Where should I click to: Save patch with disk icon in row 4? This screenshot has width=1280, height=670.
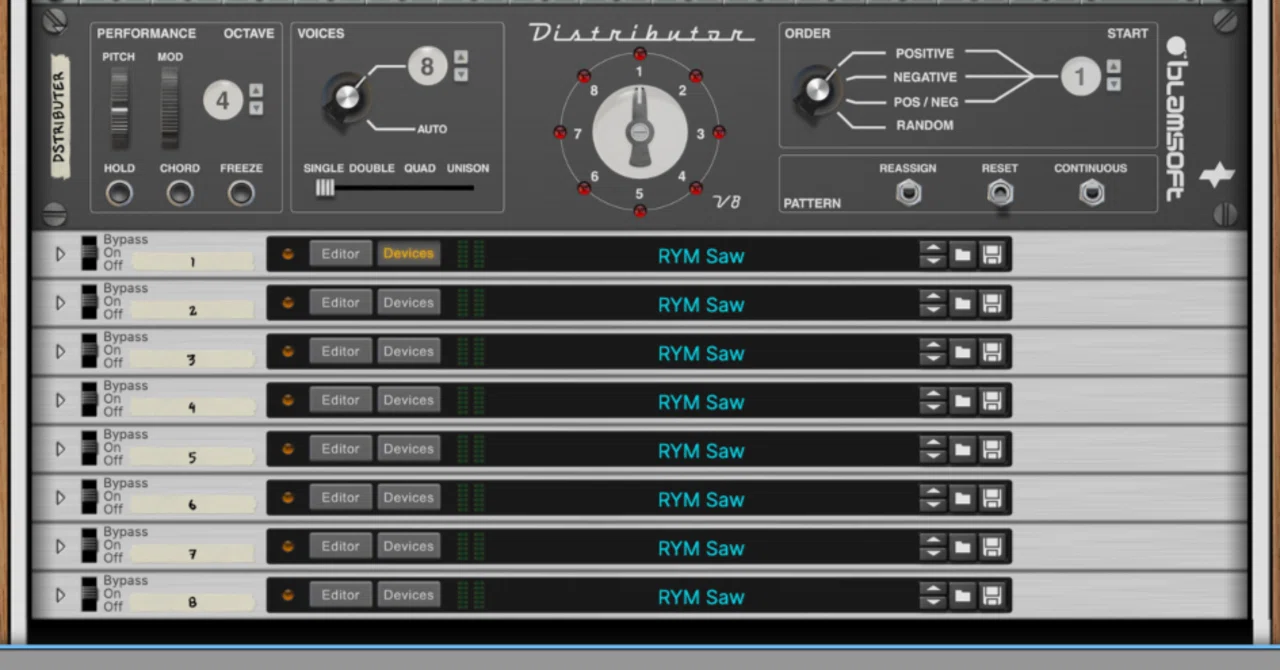(x=992, y=401)
